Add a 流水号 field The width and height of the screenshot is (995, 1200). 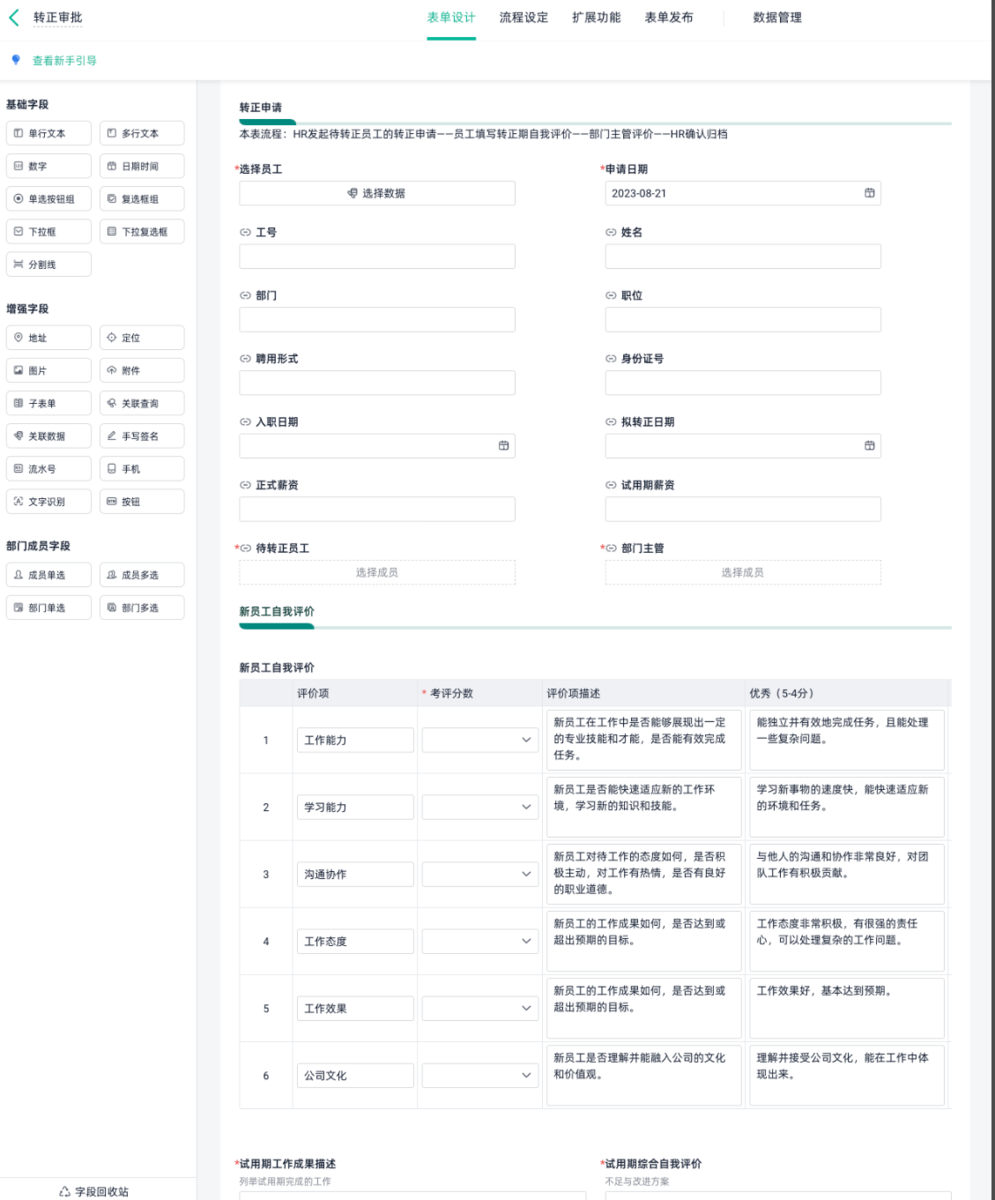48,468
